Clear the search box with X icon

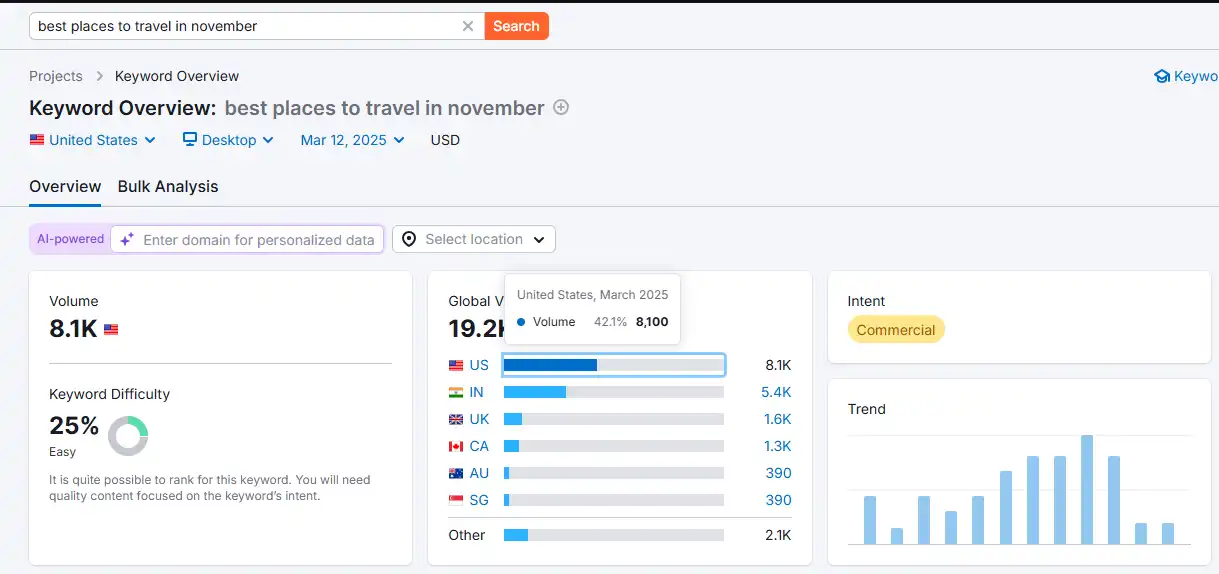click(x=467, y=26)
